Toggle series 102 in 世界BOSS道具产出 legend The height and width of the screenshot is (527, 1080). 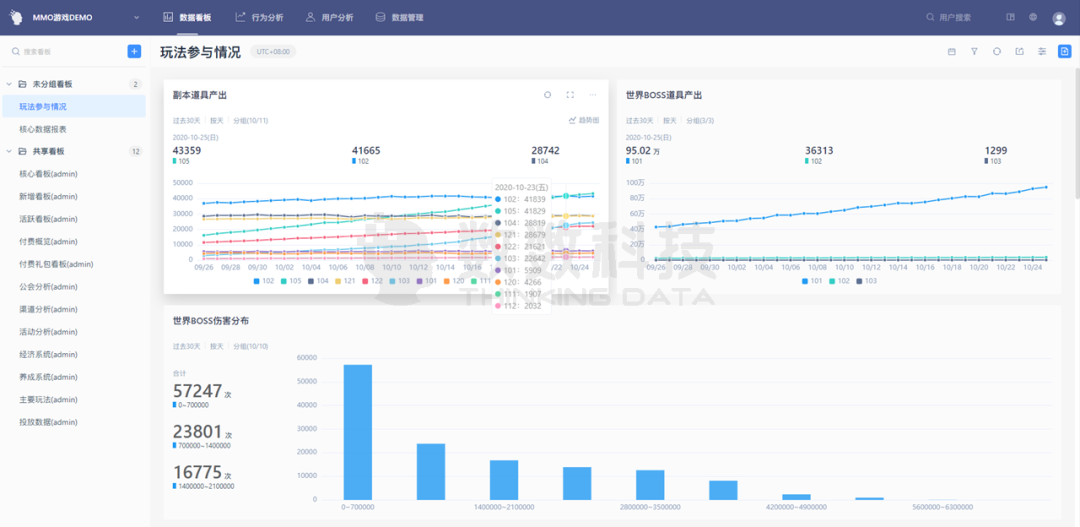[839, 281]
